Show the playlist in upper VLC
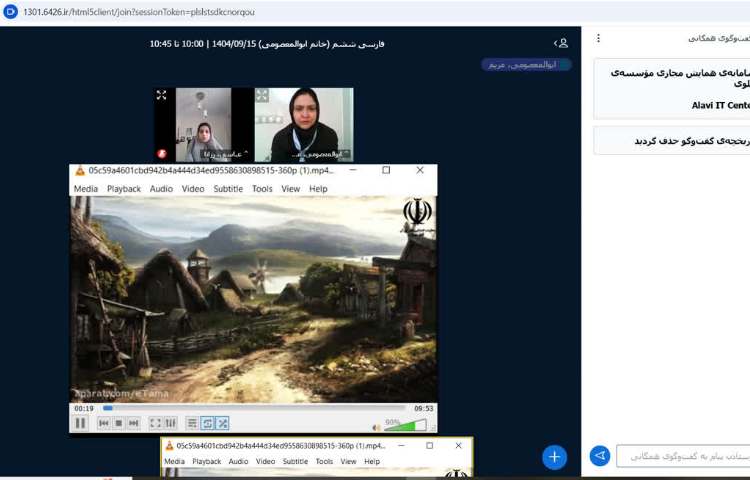Viewport: 750px width, 480px height. (192, 423)
